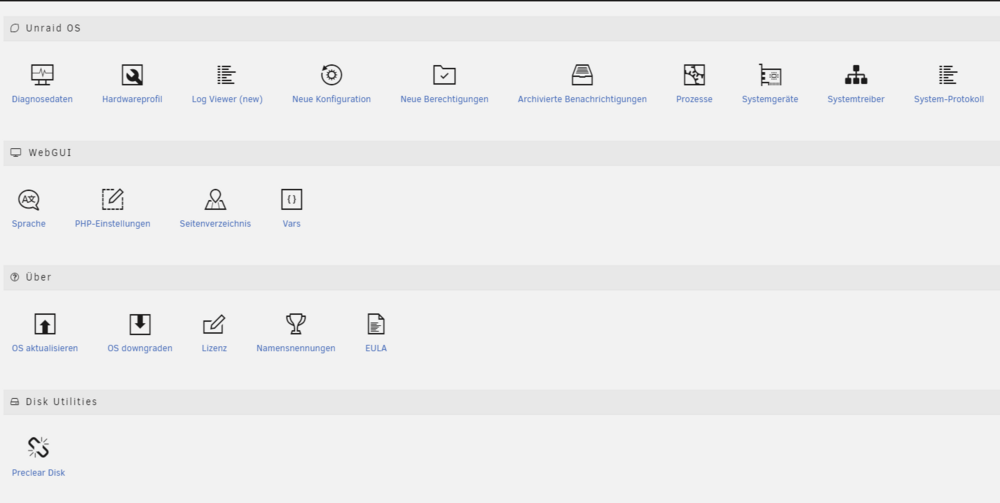Open the Neue Berechtigungen folder icon
The height and width of the screenshot is (503, 1000).
(x=444, y=75)
